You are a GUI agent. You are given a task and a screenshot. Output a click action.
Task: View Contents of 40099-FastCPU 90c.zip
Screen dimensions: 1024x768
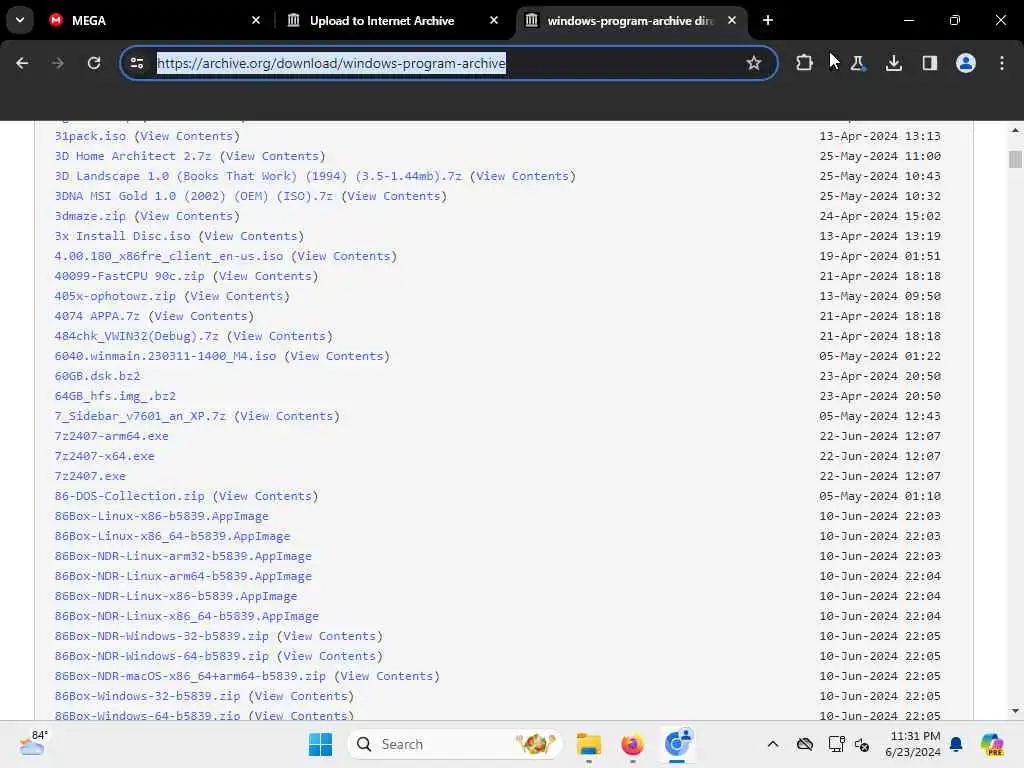click(x=265, y=276)
